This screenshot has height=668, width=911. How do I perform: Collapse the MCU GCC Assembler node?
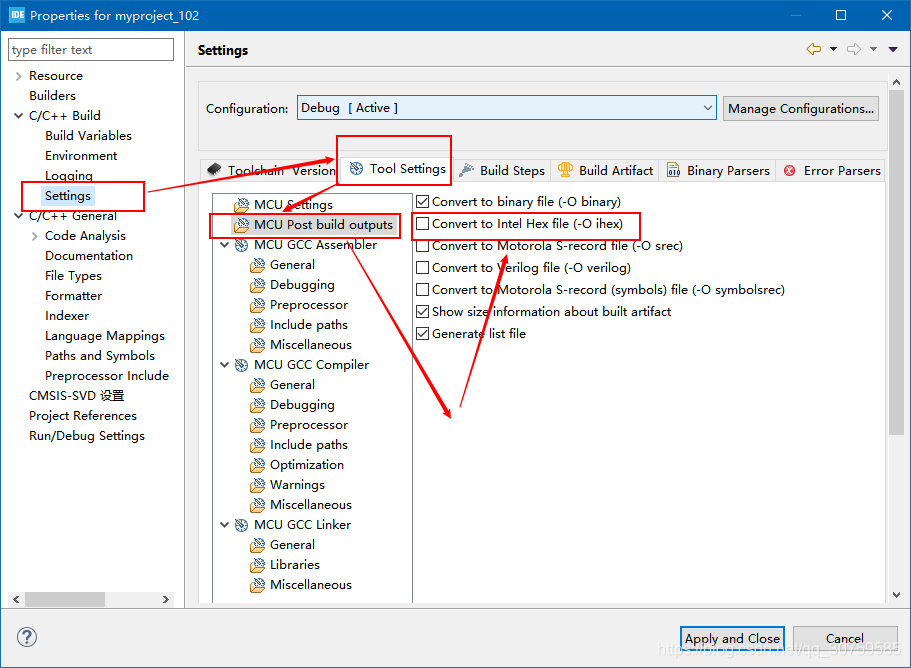pyautogui.click(x=225, y=245)
